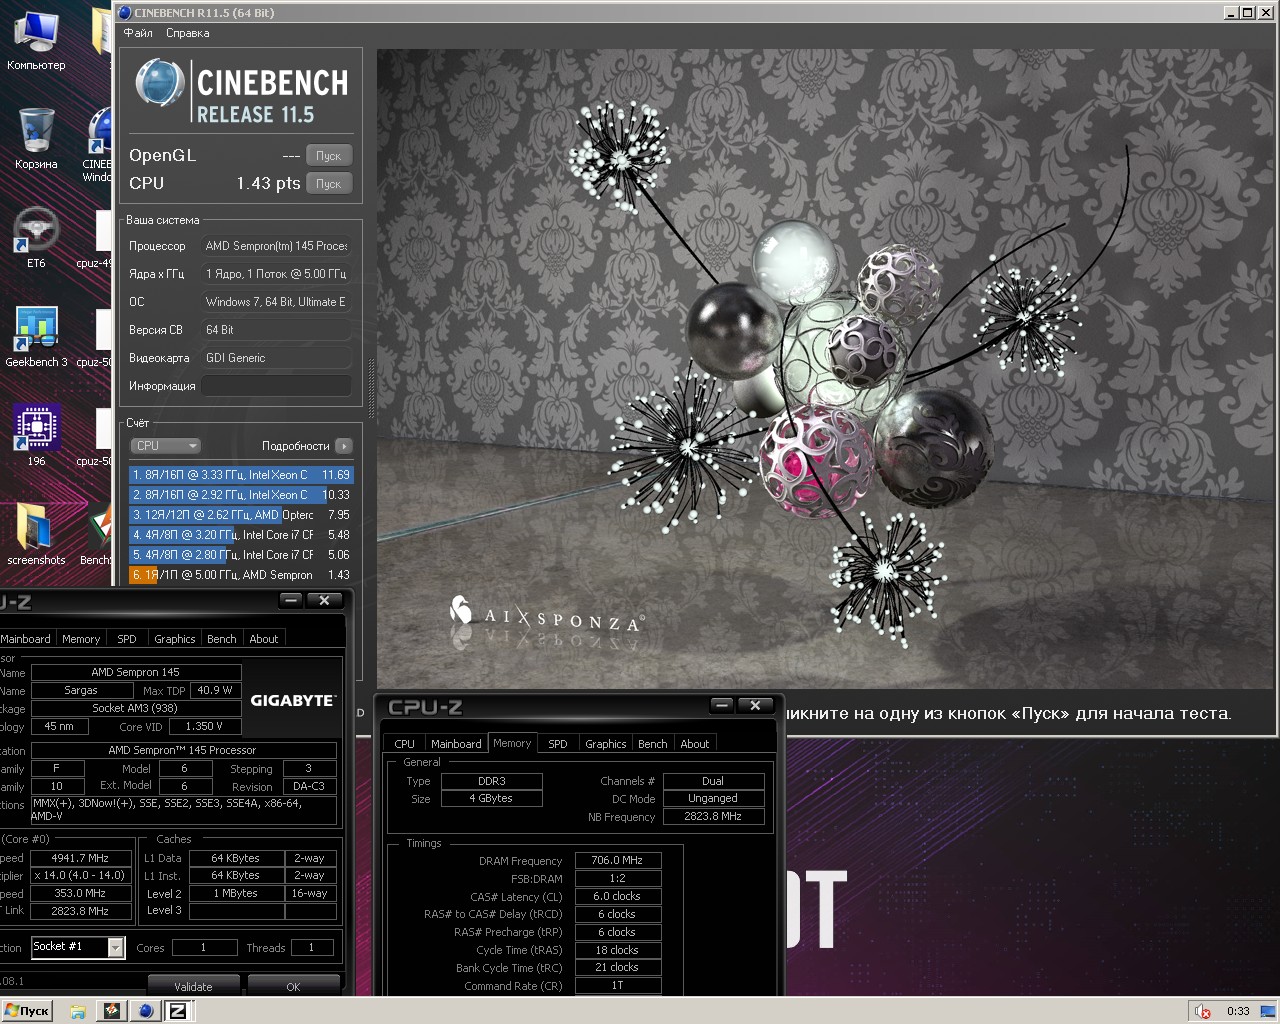Open the CPU ranking dropdown
1280x1024 pixels.
[165, 446]
